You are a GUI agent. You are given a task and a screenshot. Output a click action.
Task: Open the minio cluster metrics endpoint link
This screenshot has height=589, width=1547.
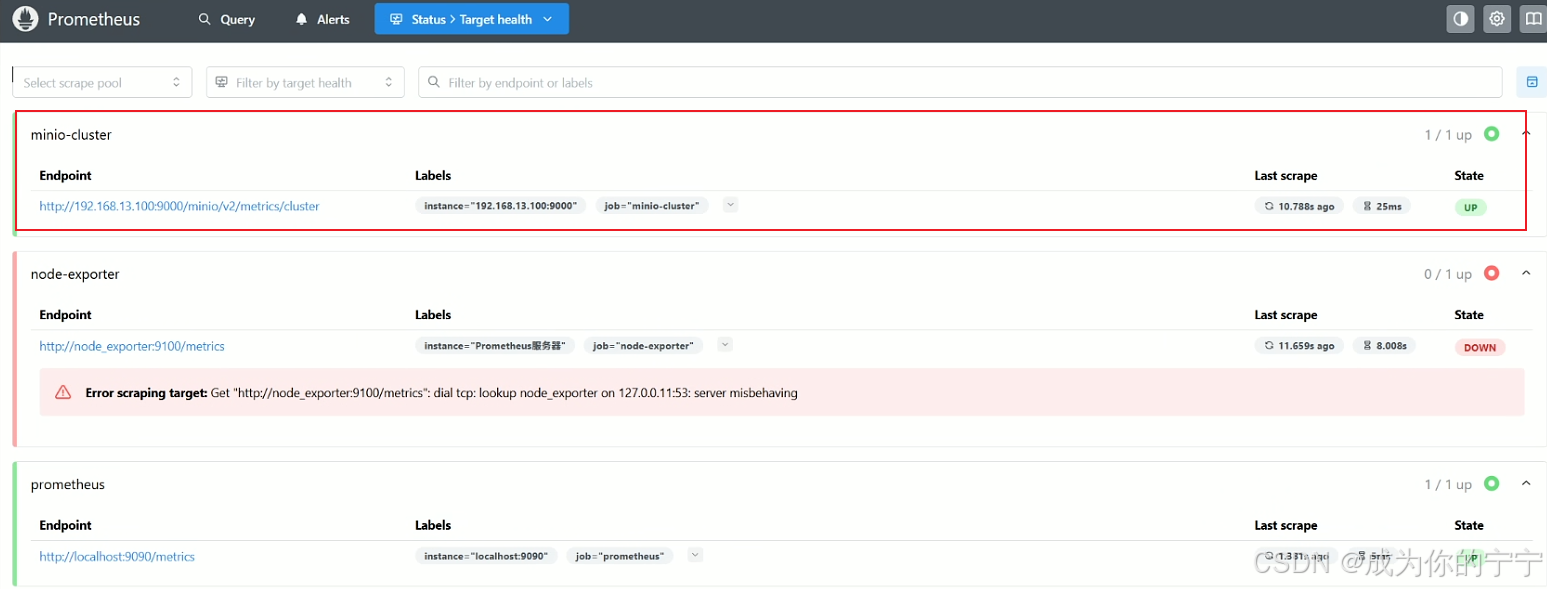[x=179, y=206]
